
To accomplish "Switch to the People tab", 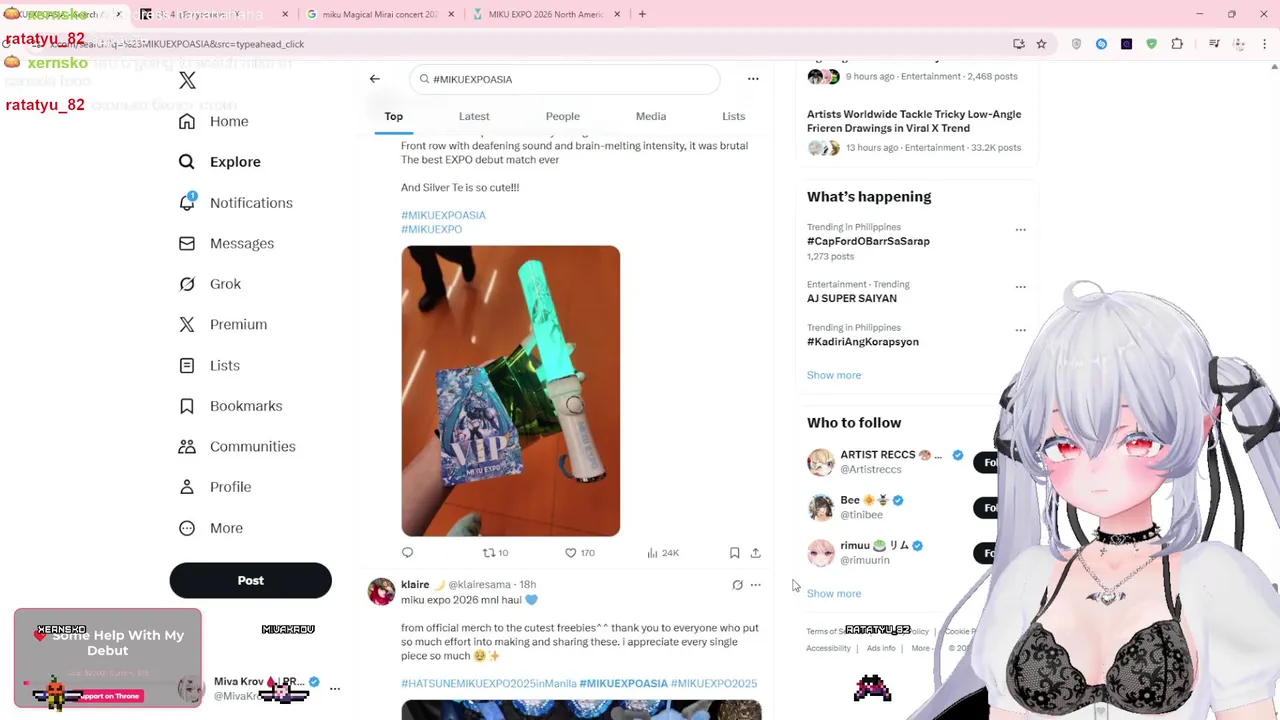I will click(x=562, y=116).
